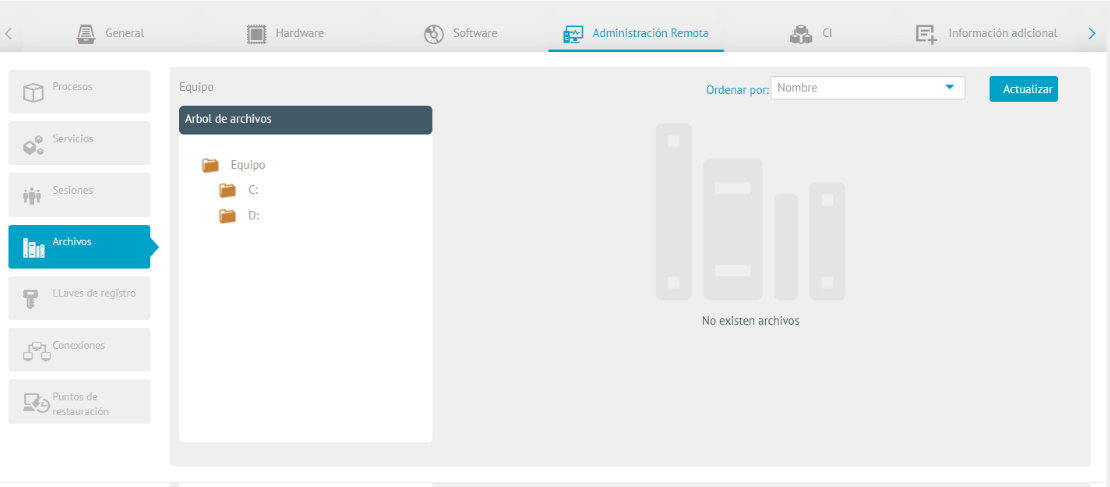Image resolution: width=1110 pixels, height=487 pixels.
Task: Click the Servicios cubes icon
Action: tap(33, 147)
